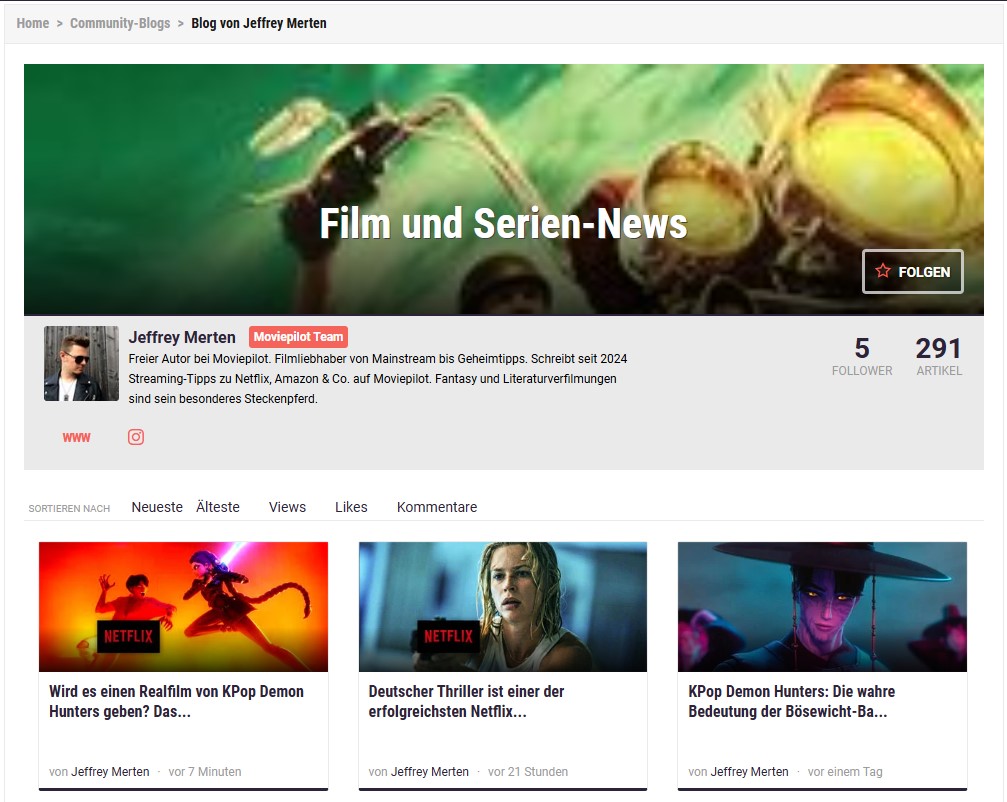Viewport: 1007px width, 802px height.
Task: Click the Moviepilot Team badge
Action: (298, 337)
